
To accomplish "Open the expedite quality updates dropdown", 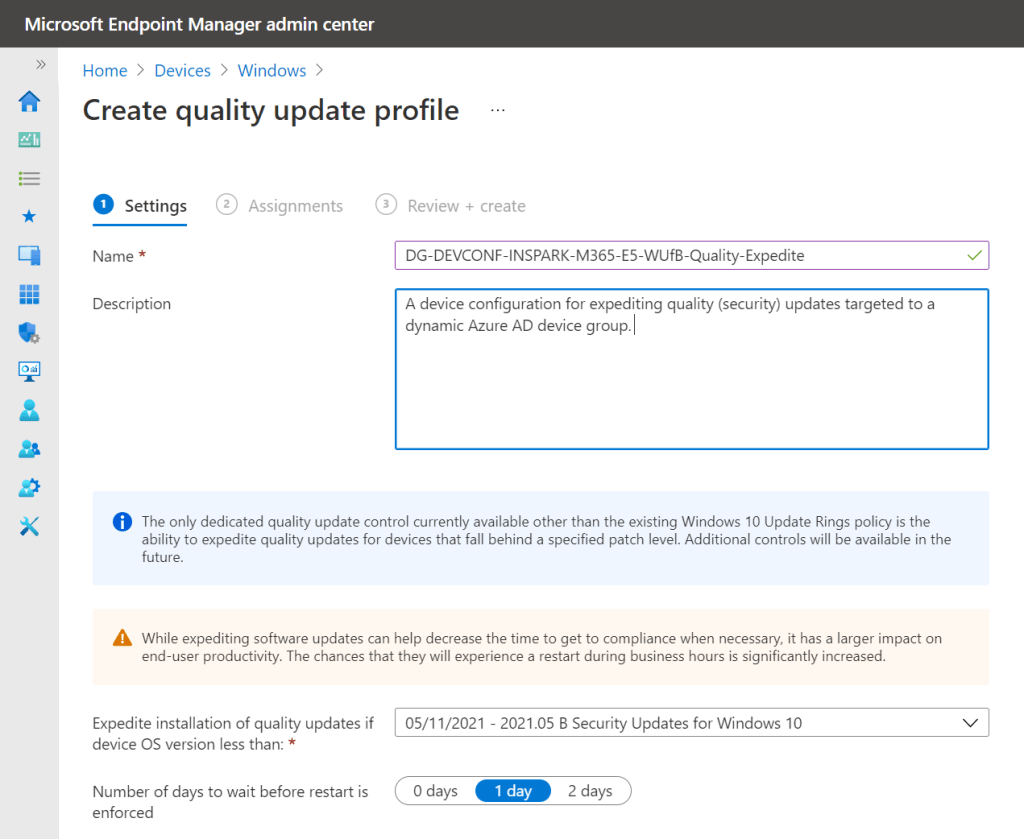I will click(691, 723).
